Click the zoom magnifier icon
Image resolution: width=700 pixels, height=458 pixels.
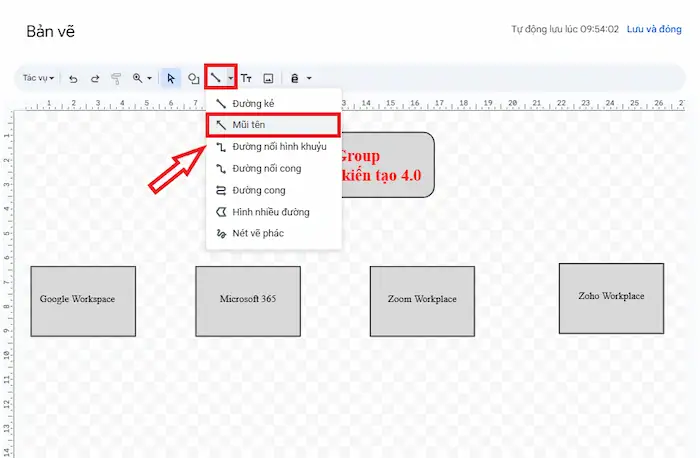pos(138,78)
